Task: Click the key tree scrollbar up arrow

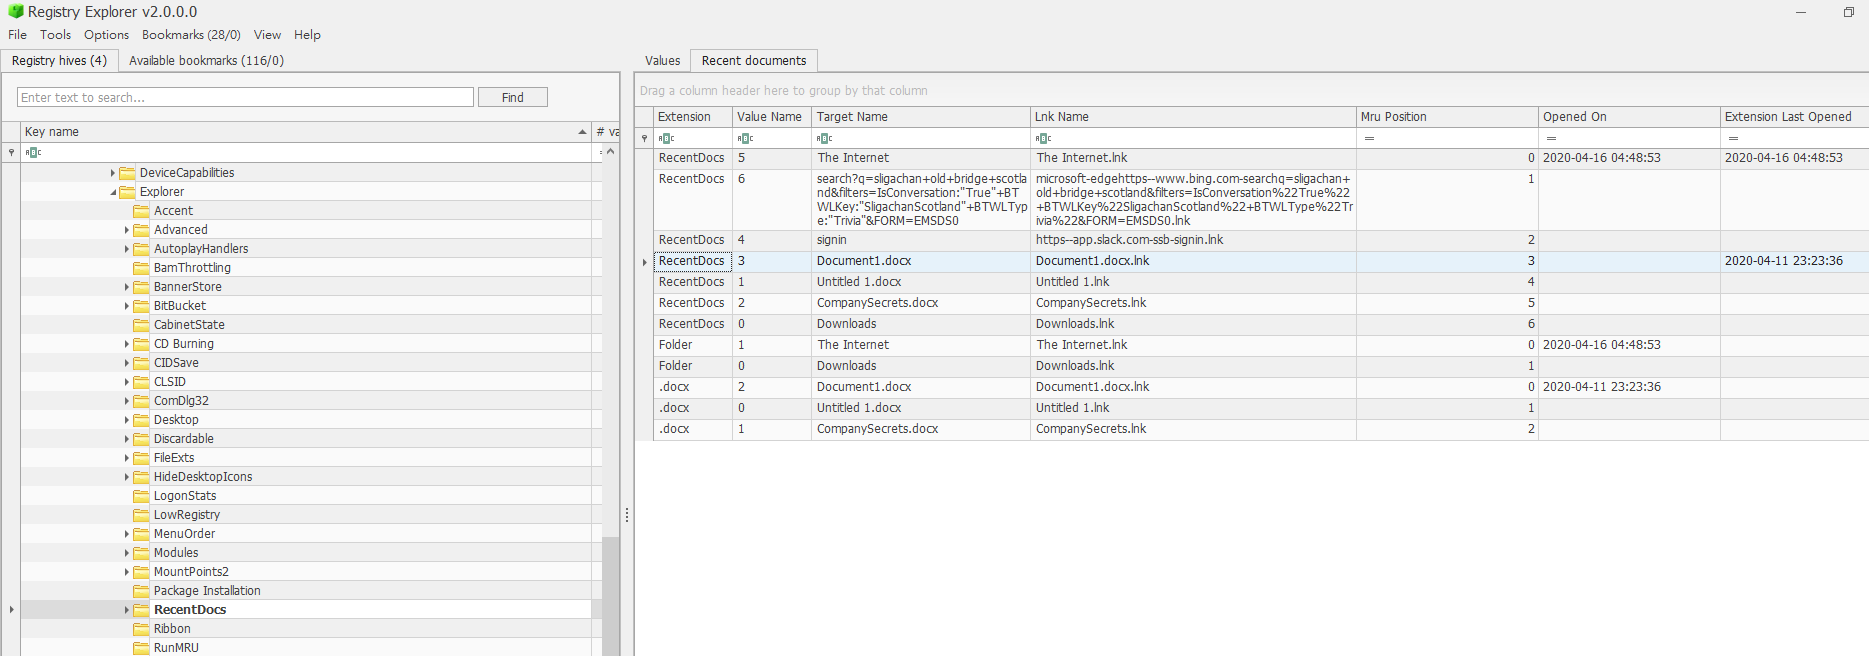Action: 611,152
